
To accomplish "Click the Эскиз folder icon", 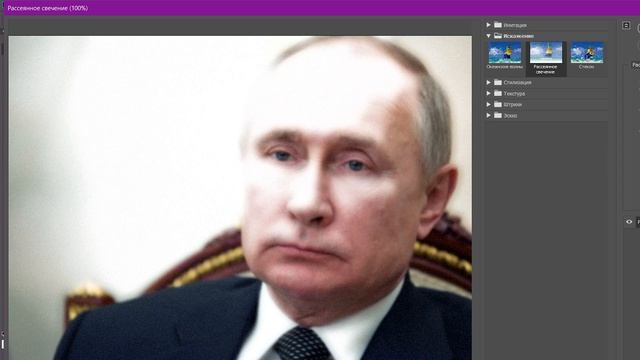I will pos(498,116).
